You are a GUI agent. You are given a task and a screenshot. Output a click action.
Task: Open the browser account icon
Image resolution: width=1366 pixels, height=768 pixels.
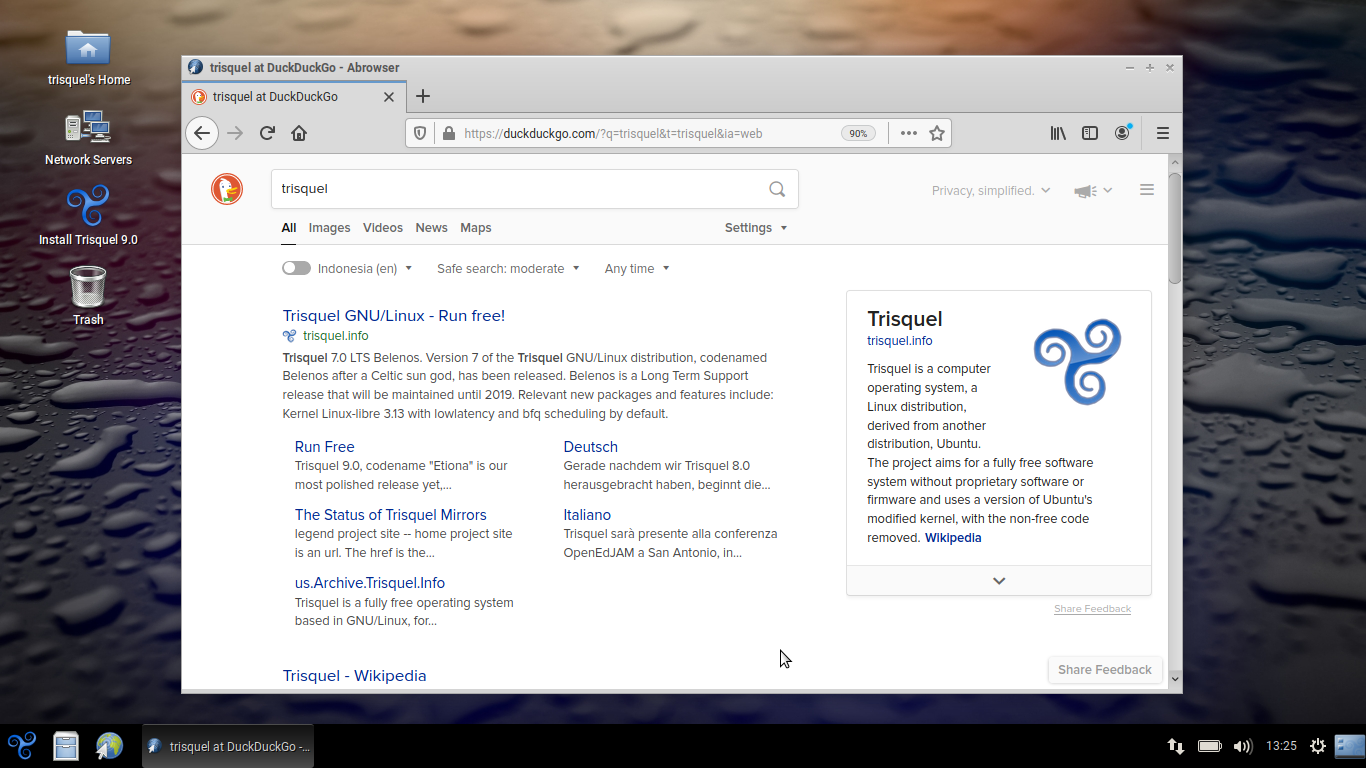(1122, 133)
